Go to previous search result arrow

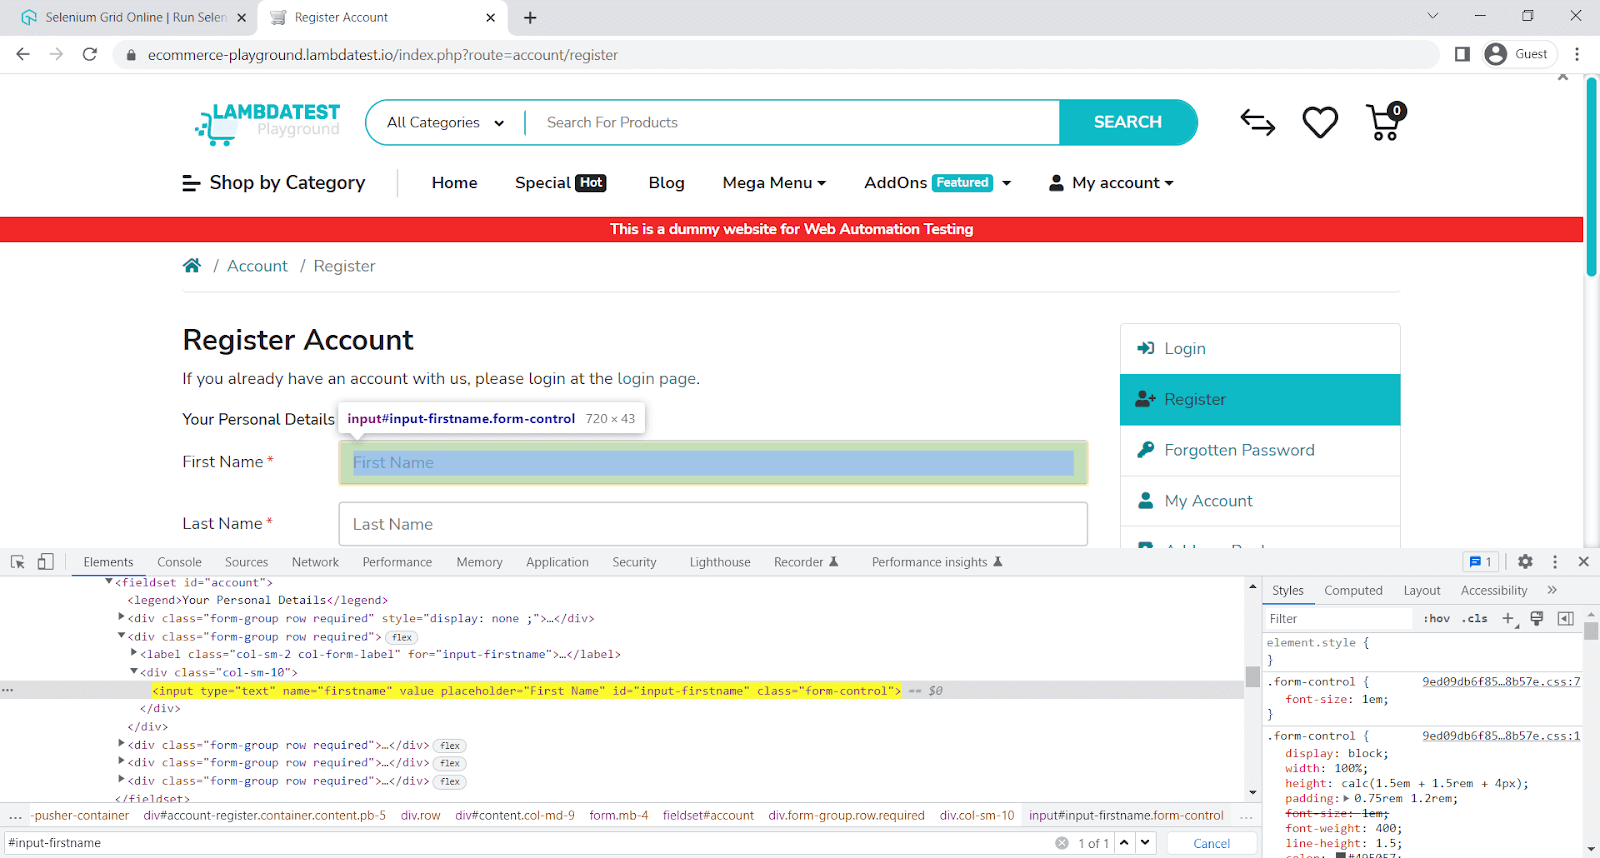pyautogui.click(x=1124, y=843)
